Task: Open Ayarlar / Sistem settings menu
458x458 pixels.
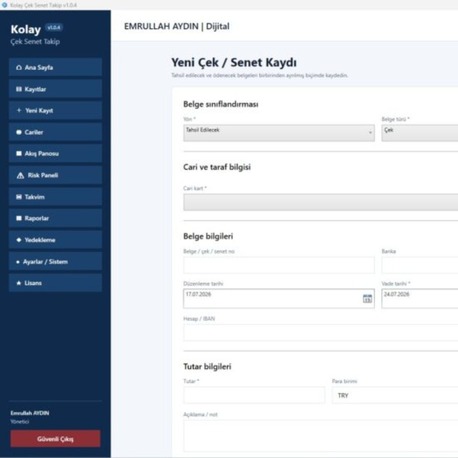Action: [x=56, y=262]
